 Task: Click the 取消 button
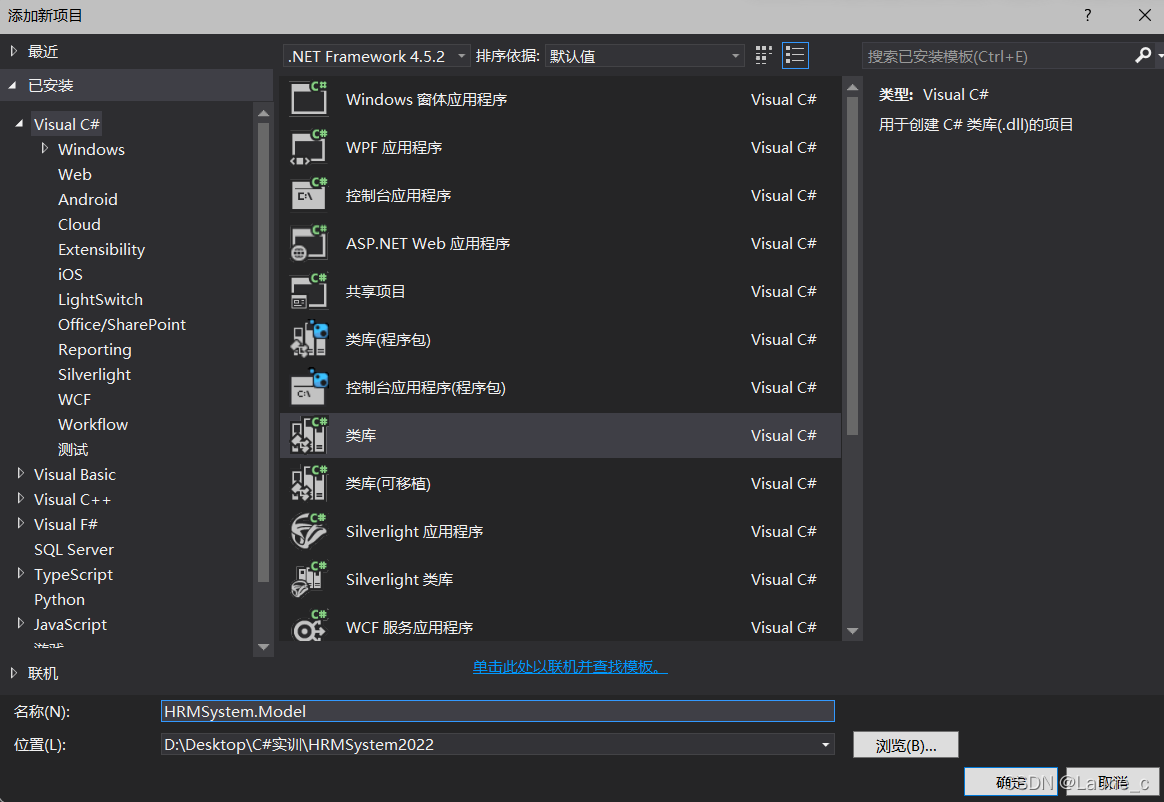[x=1112, y=782]
